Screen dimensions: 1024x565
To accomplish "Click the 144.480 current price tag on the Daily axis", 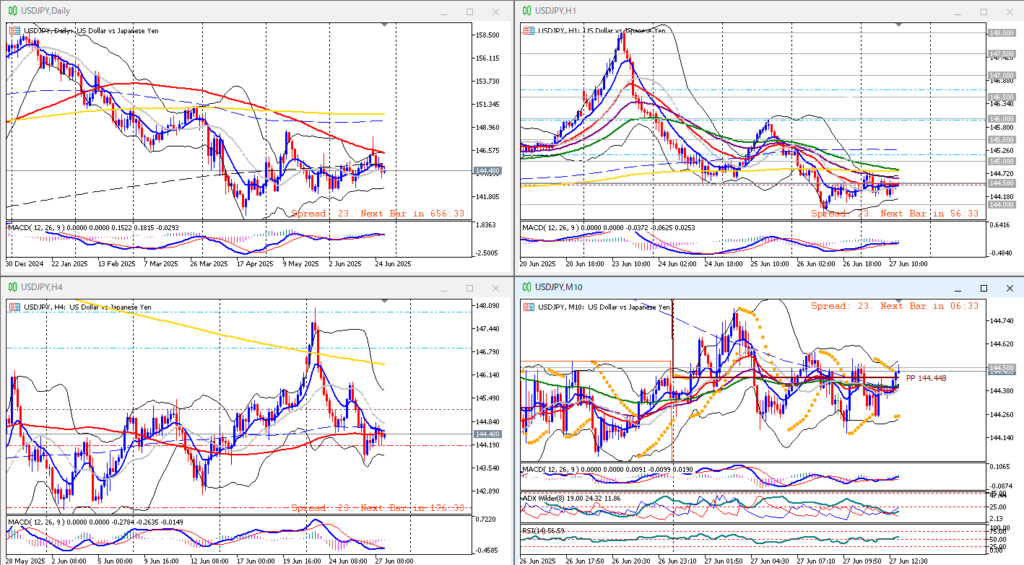I will click(x=488, y=171).
